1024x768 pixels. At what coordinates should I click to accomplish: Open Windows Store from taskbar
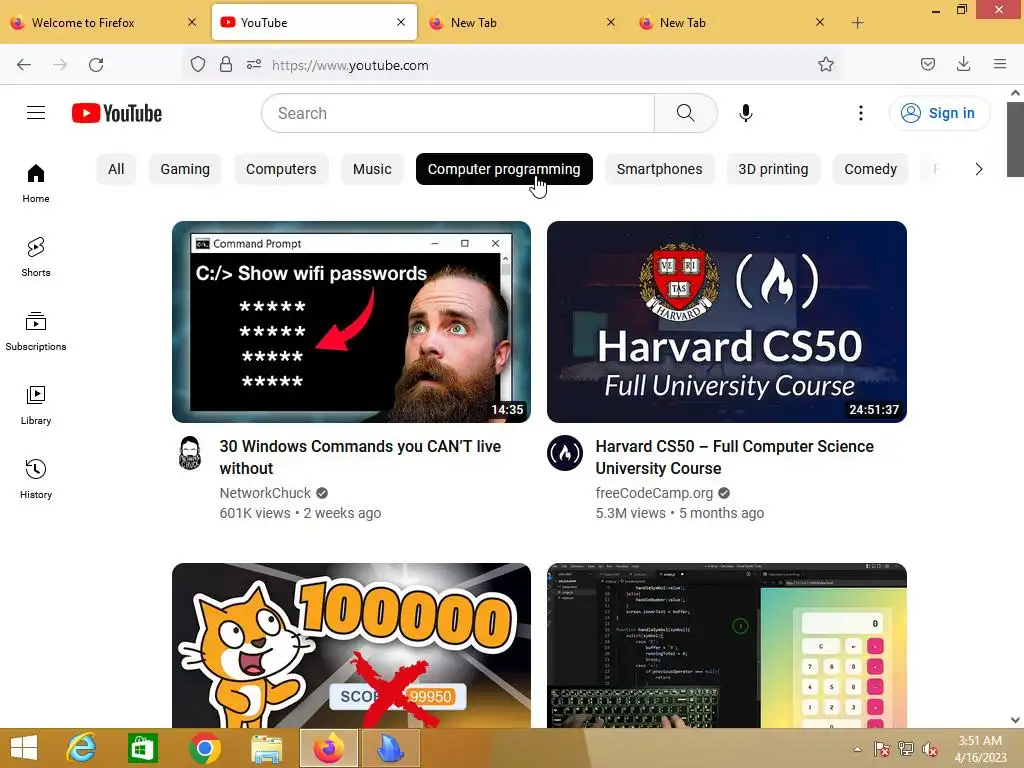(142, 748)
